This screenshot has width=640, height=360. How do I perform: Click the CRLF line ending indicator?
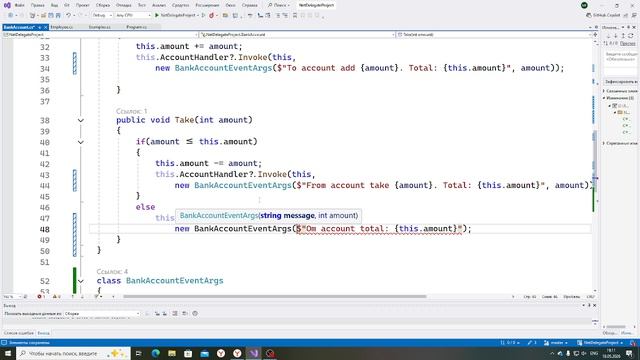tap(591, 297)
